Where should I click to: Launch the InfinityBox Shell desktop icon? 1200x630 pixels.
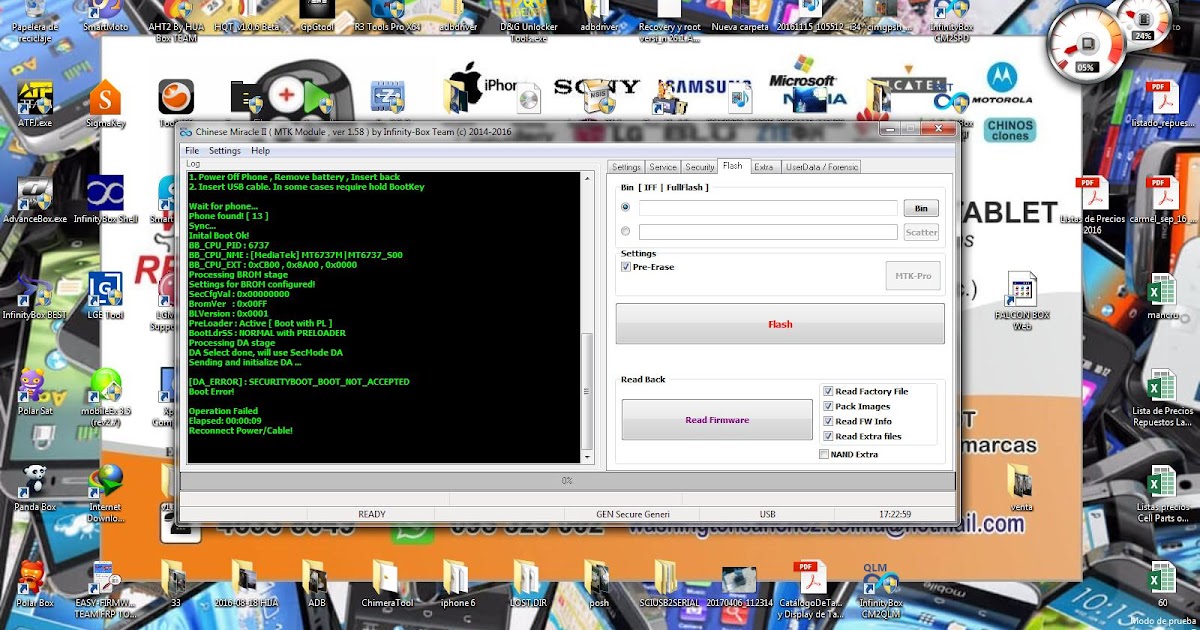(105, 200)
